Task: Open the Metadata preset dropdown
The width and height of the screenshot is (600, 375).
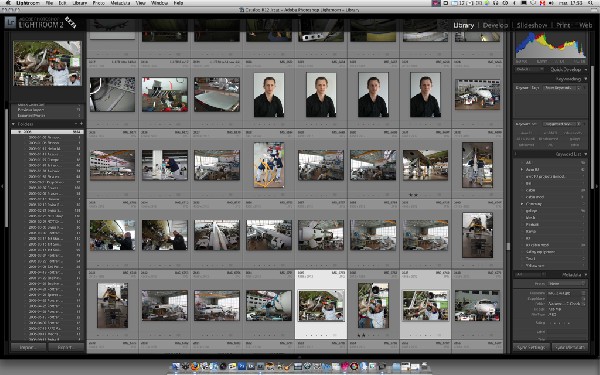Action: pyautogui.click(x=567, y=284)
